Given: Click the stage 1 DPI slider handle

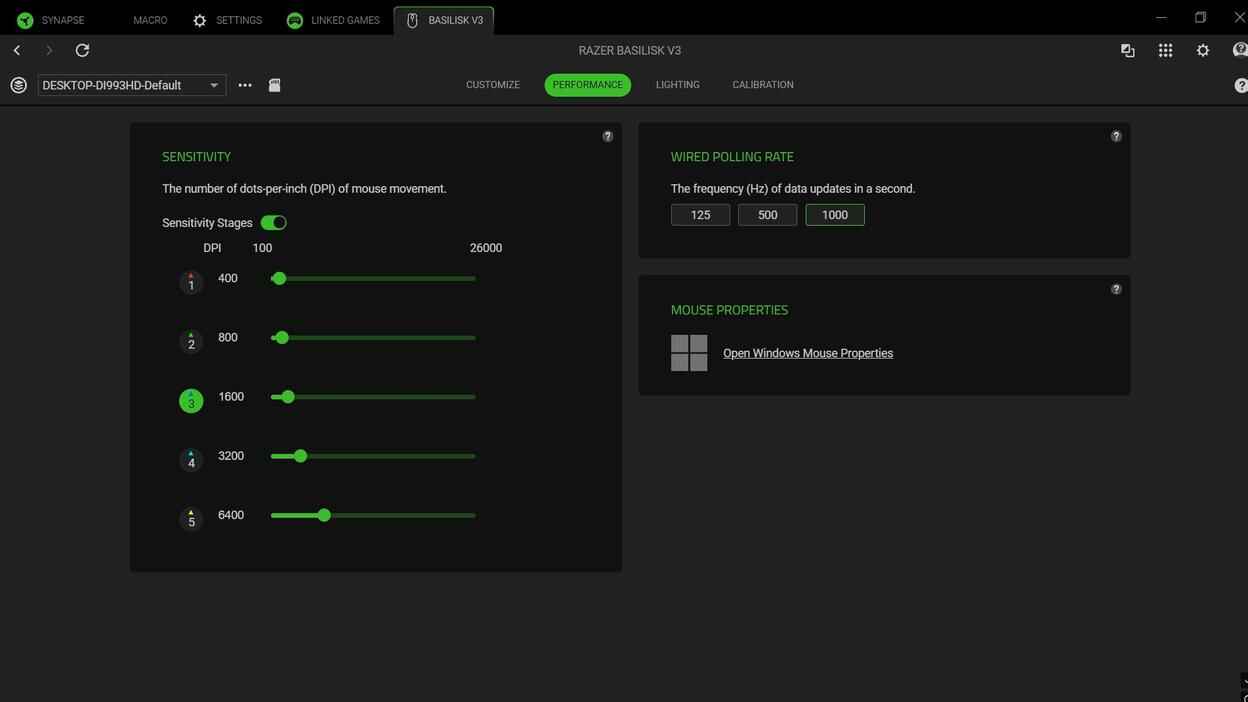Looking at the screenshot, I should pos(279,278).
